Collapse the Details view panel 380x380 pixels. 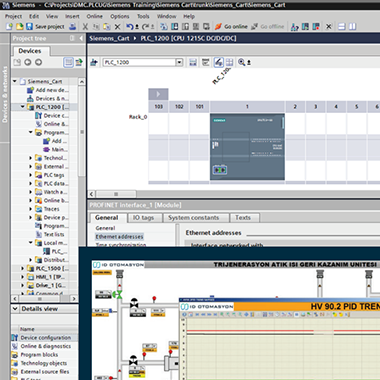tap(15, 309)
